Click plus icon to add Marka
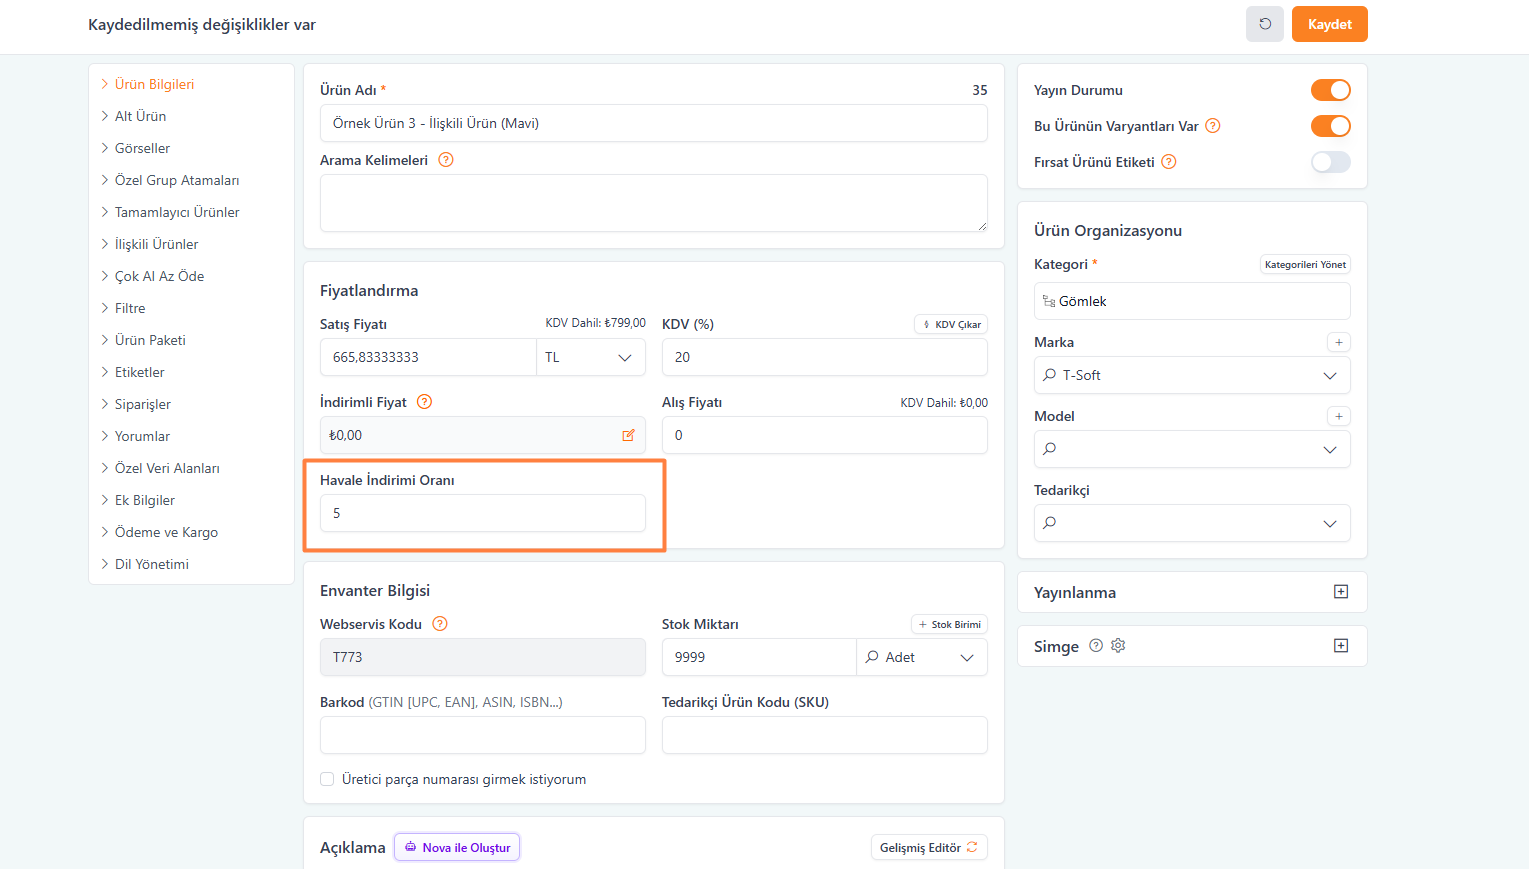 coord(1338,342)
